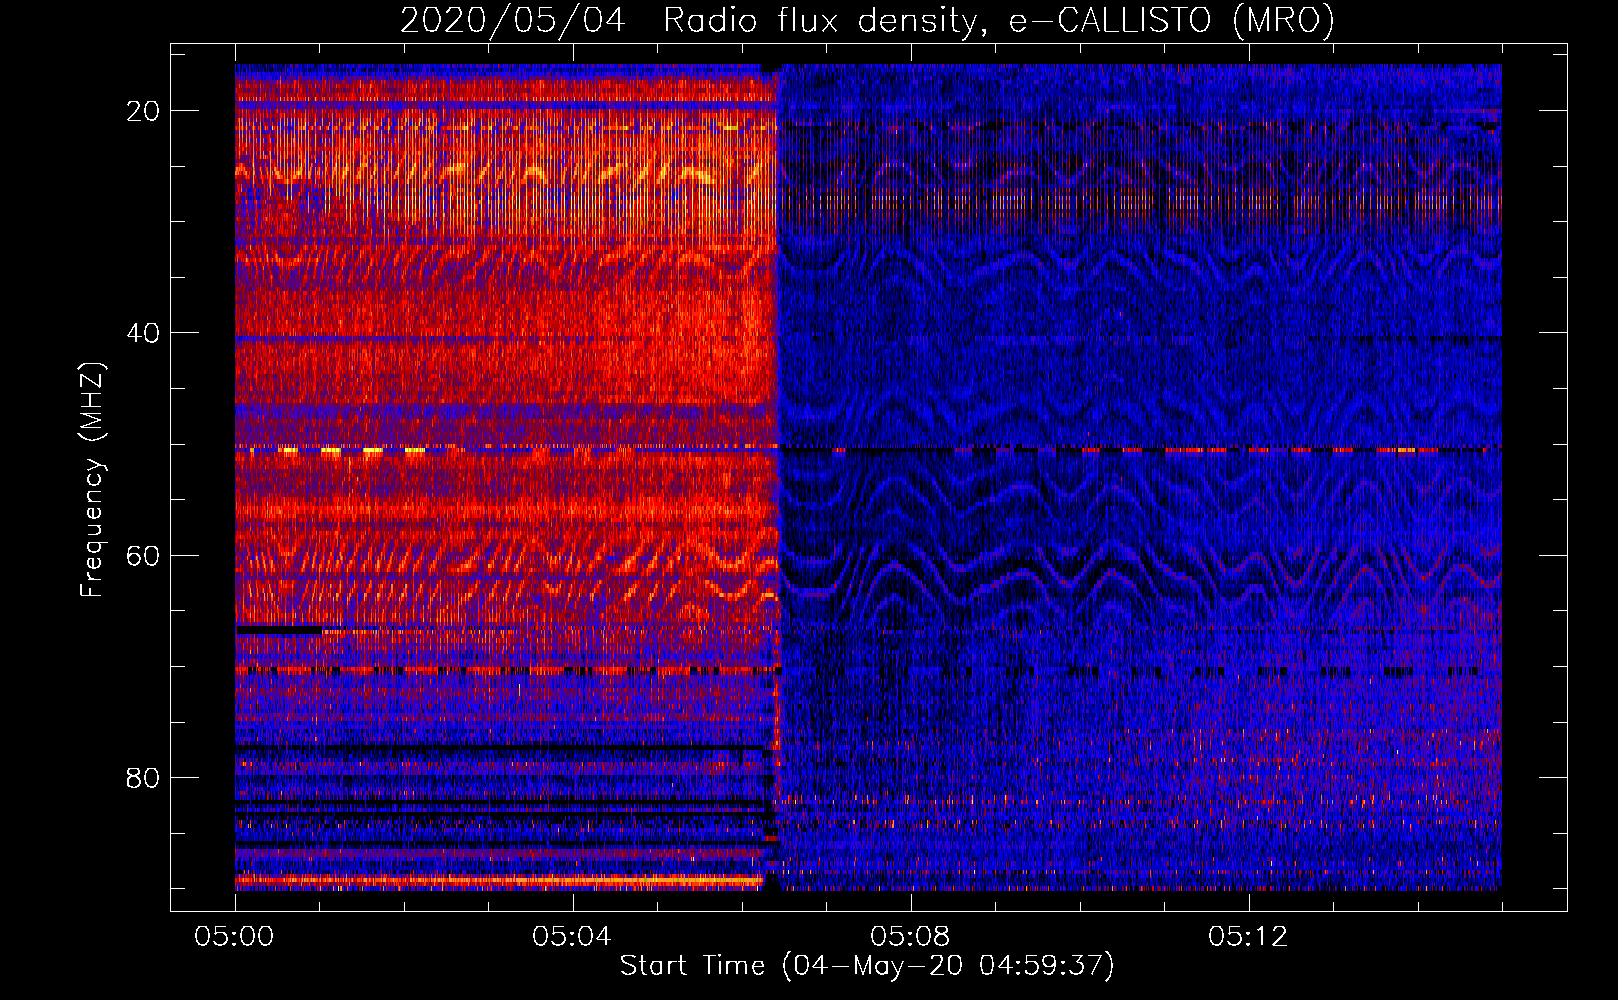The height and width of the screenshot is (1000, 1618).
Task: Click the 80 frequency tick label
Action: [x=144, y=778]
